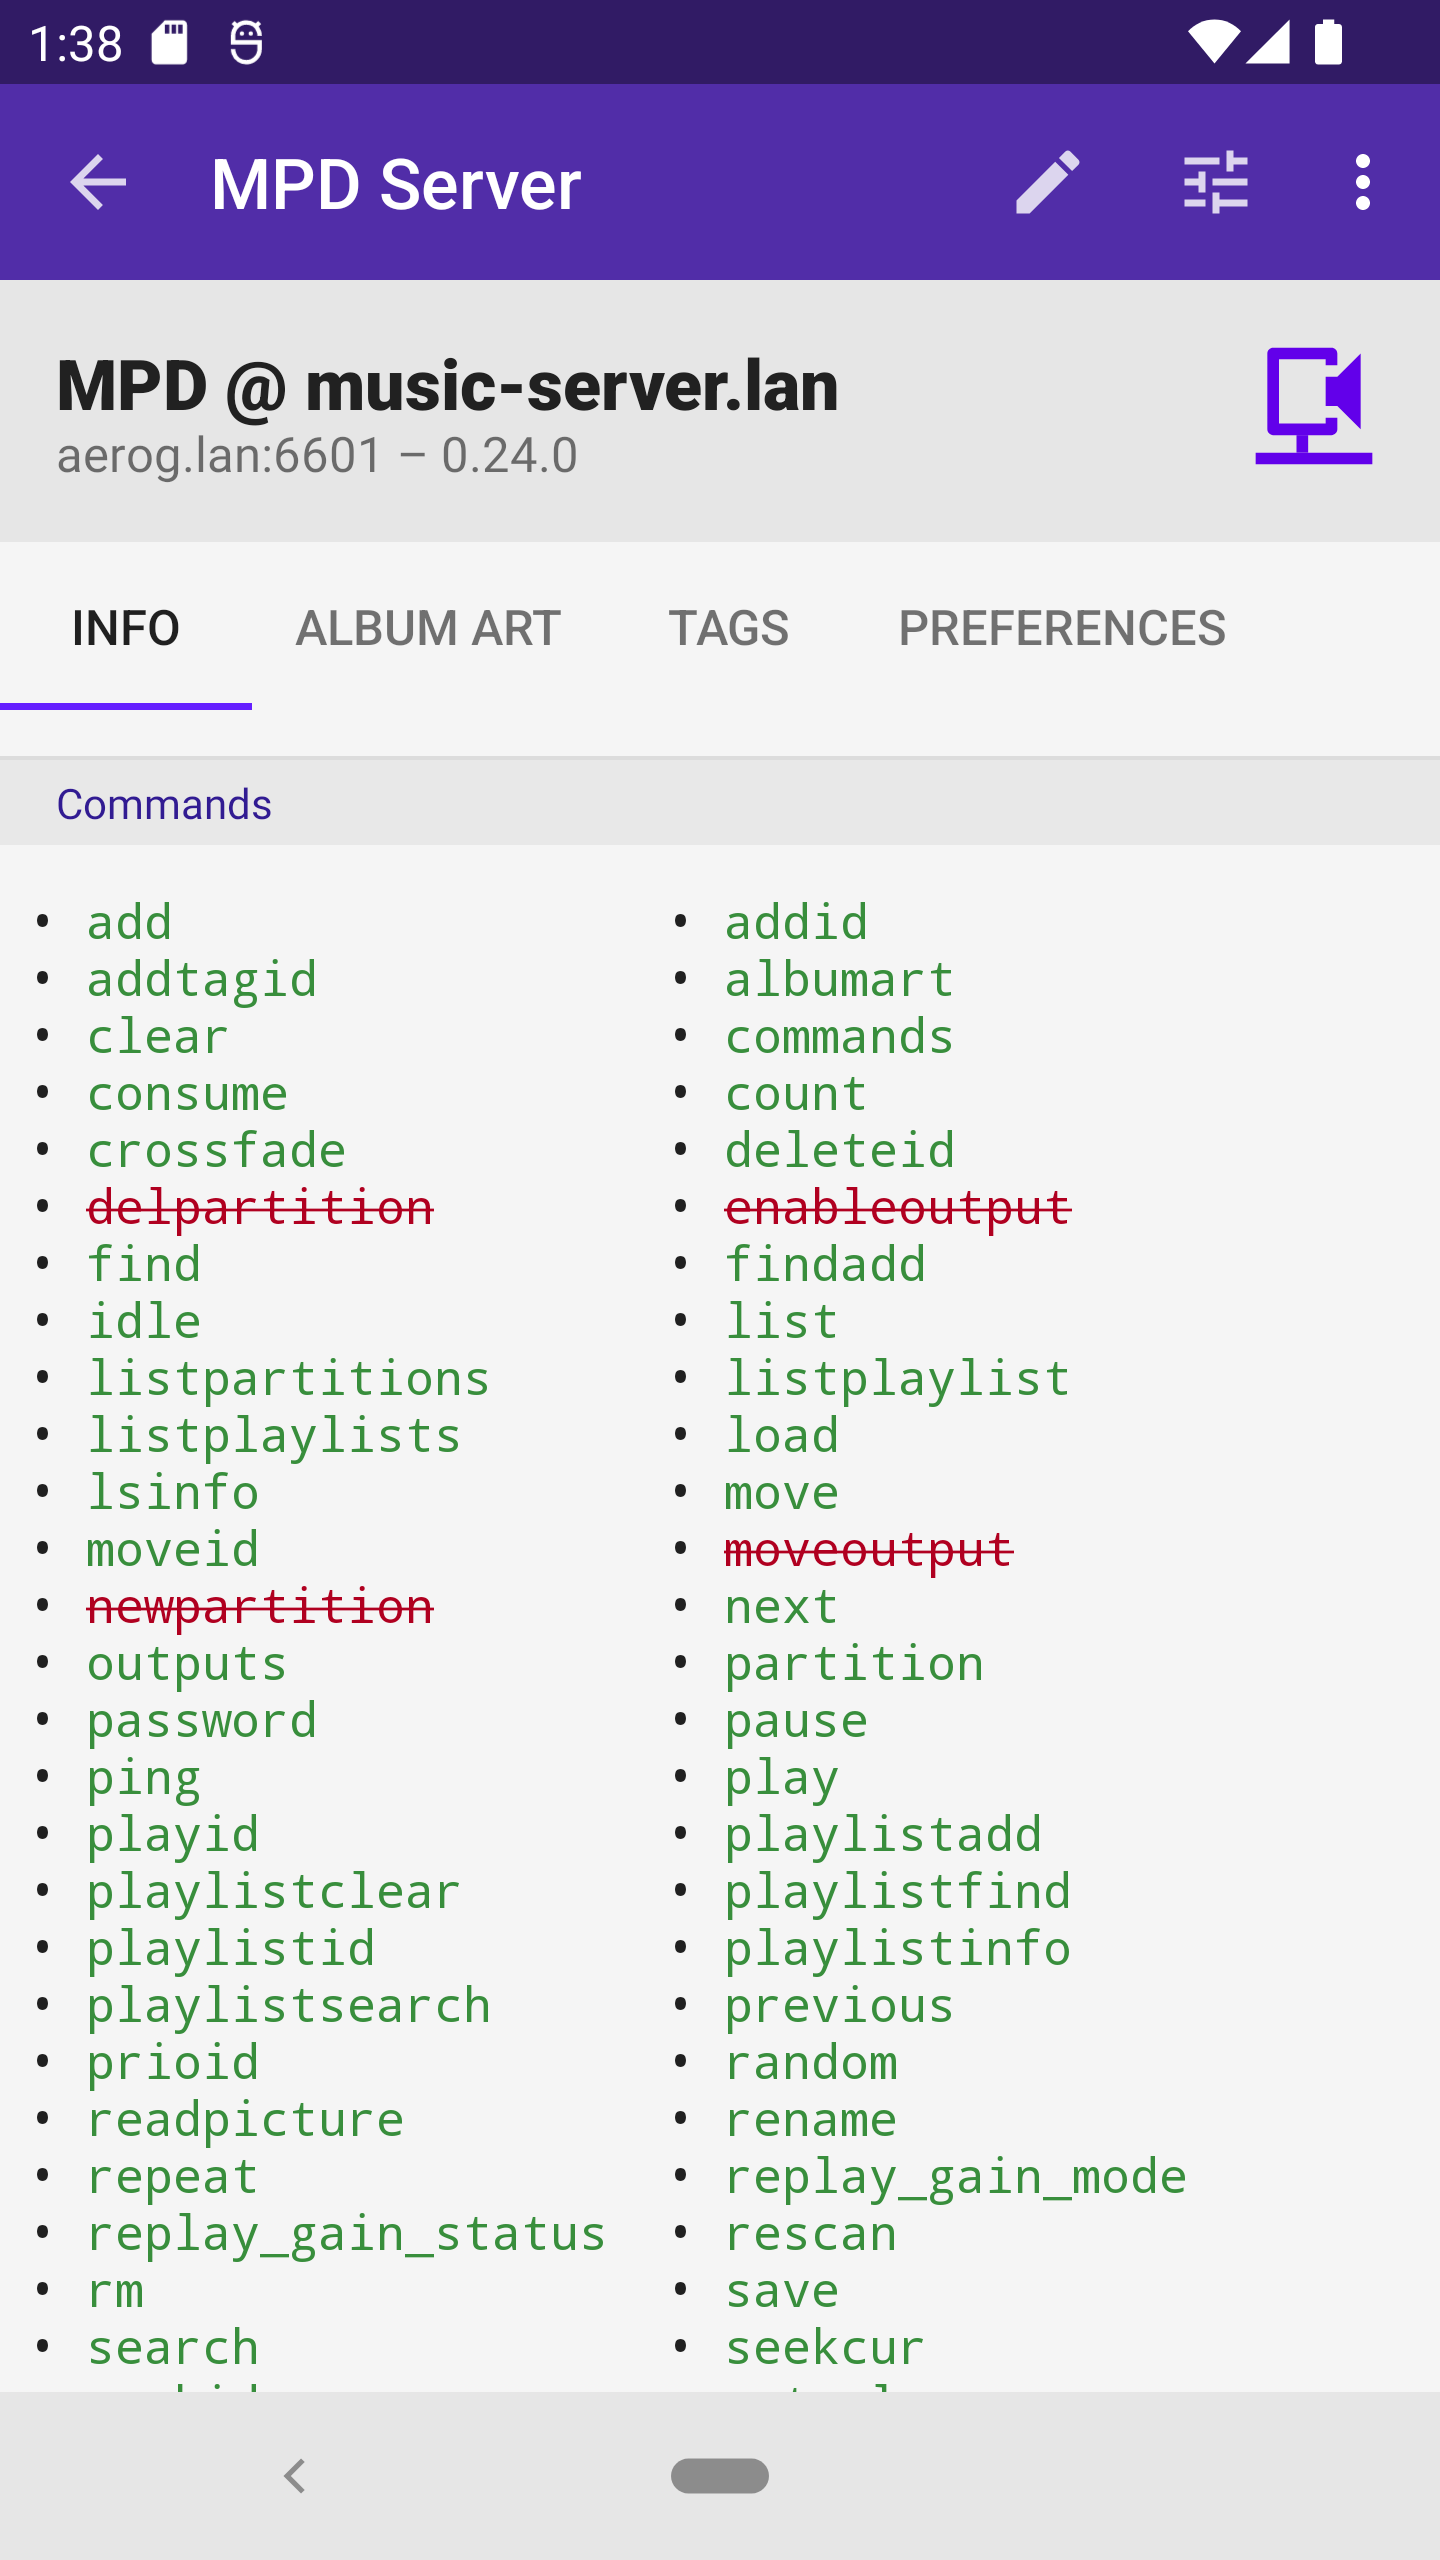This screenshot has width=1440, height=2560.
Task: Tap the struck-through enableoutput command
Action: pos(897,1208)
